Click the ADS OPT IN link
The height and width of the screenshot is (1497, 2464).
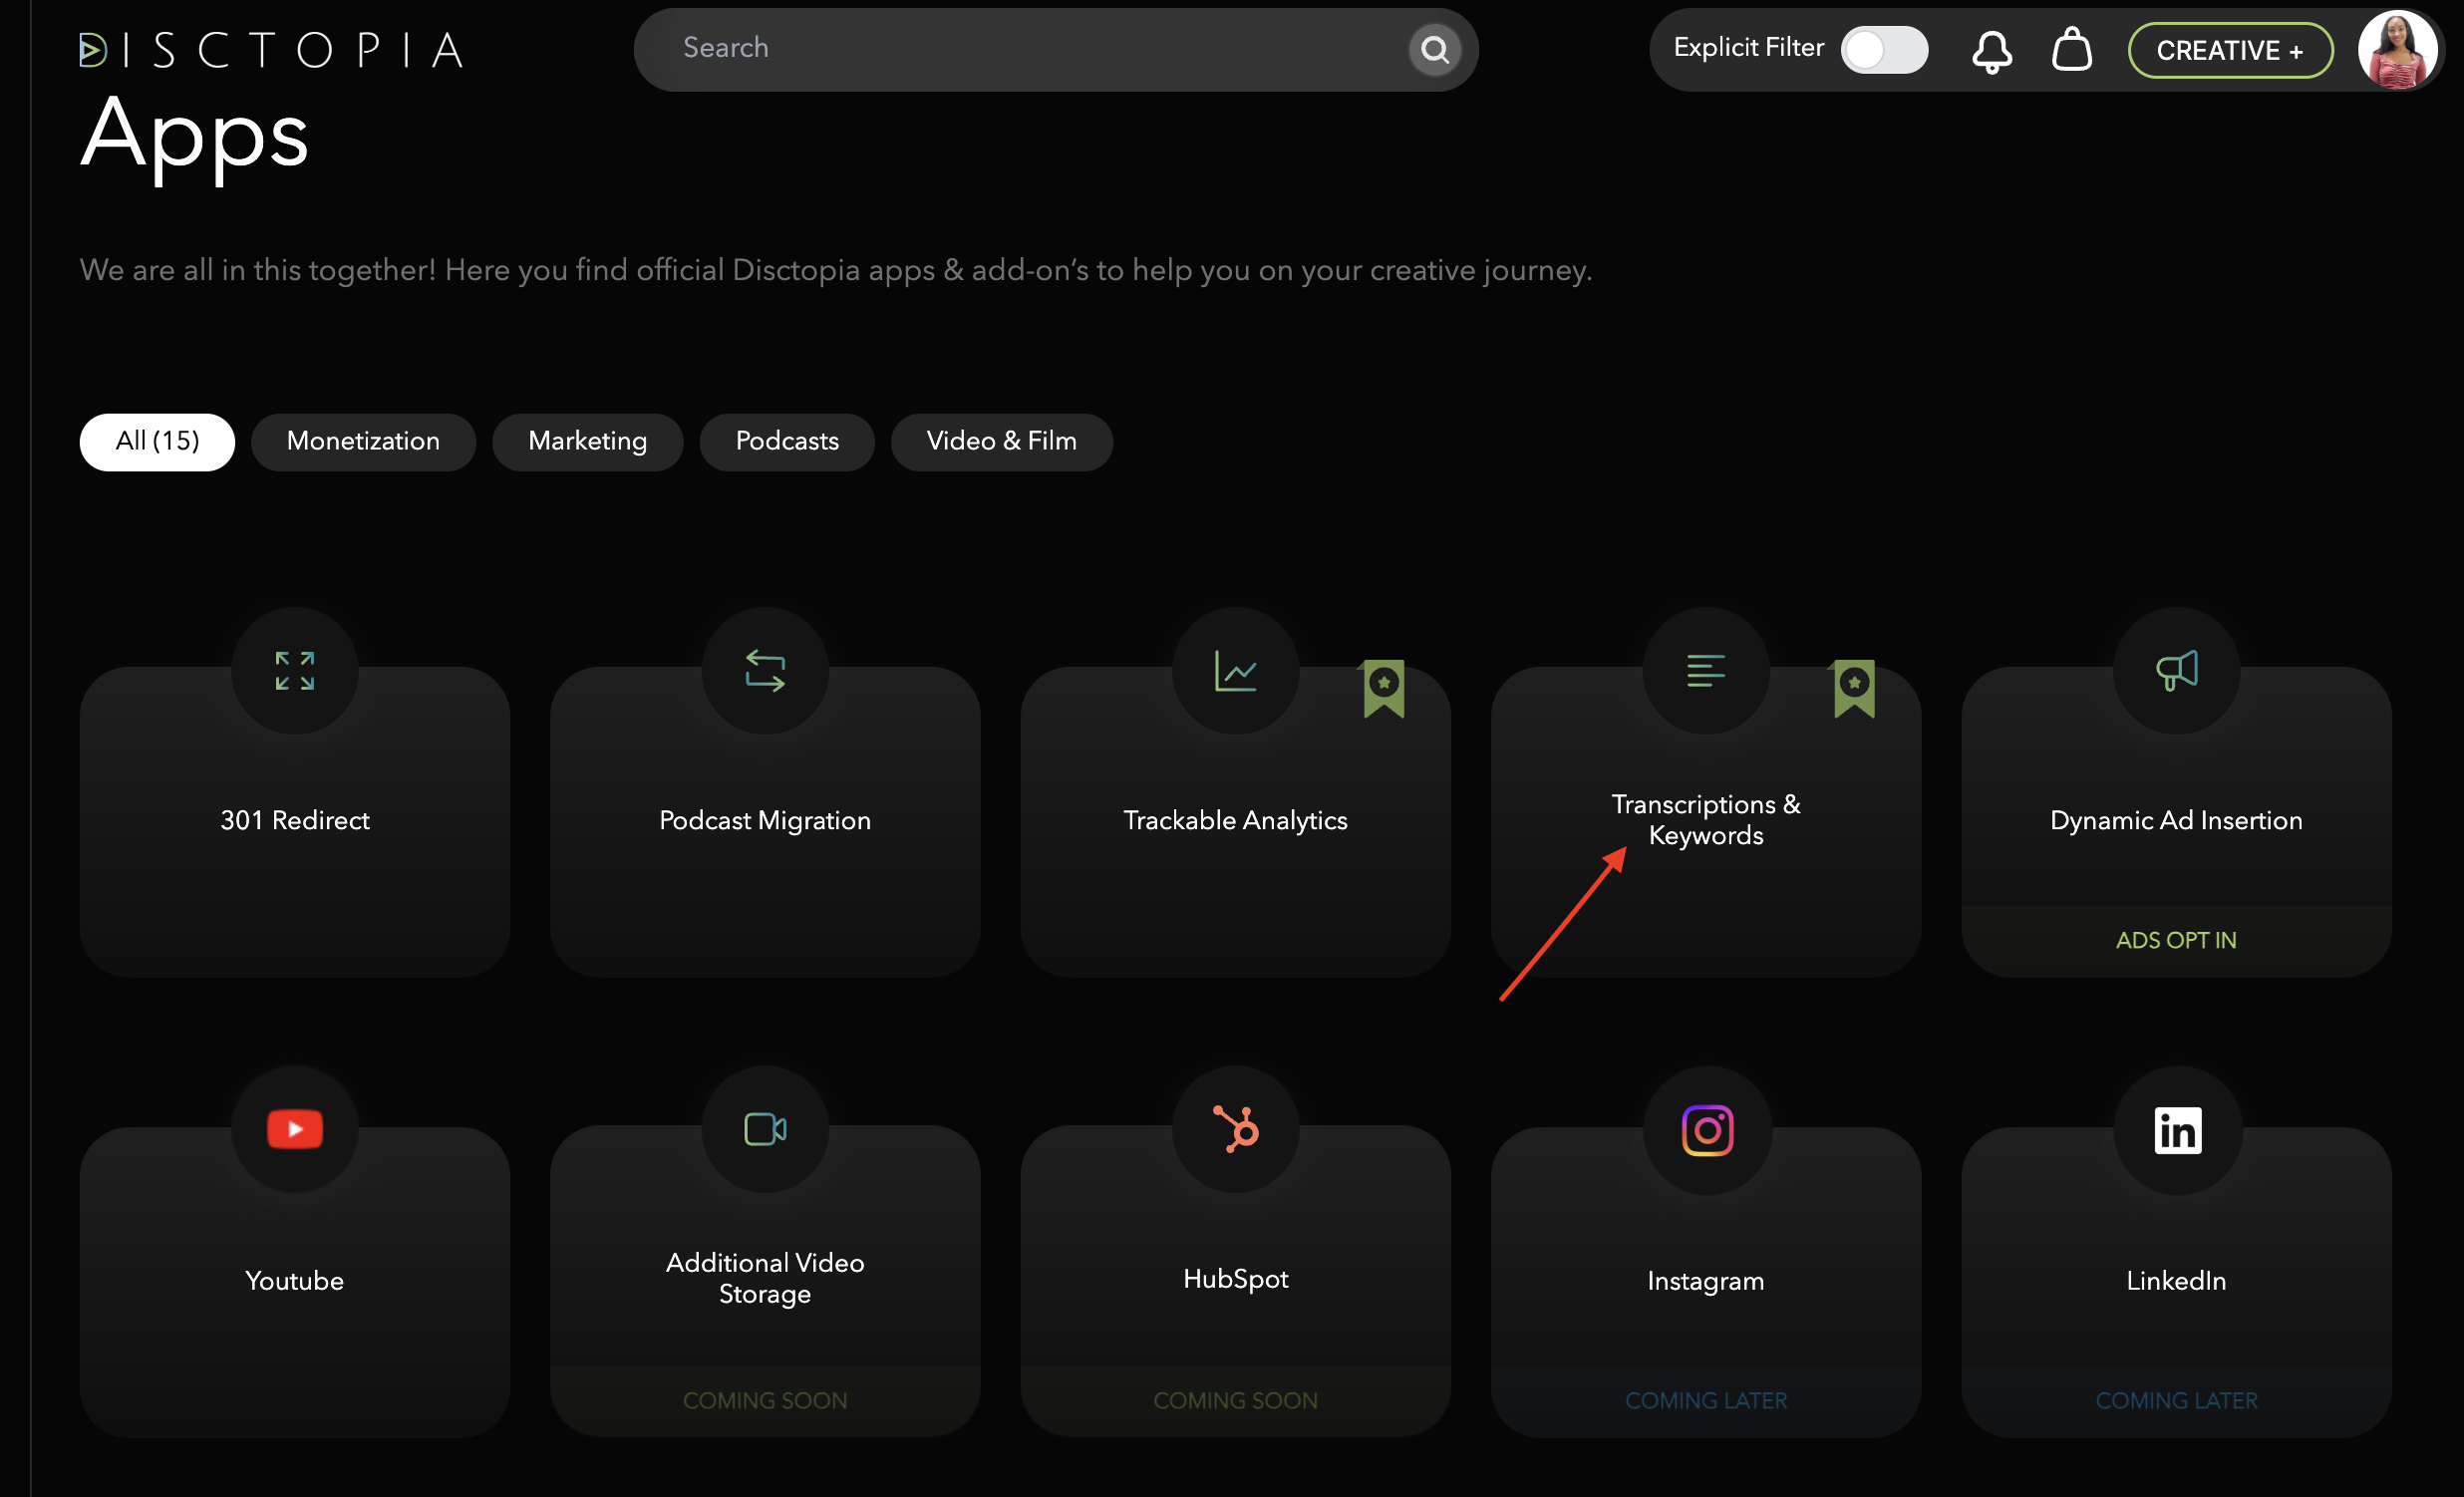[2176, 940]
